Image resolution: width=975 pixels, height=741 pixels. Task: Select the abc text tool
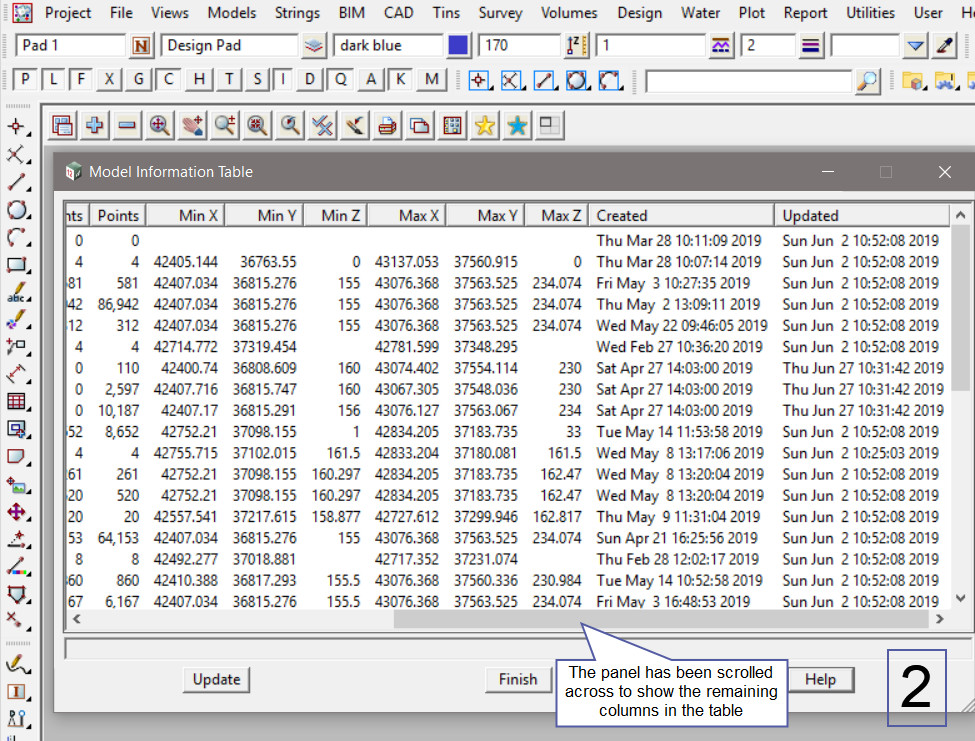tap(16, 294)
